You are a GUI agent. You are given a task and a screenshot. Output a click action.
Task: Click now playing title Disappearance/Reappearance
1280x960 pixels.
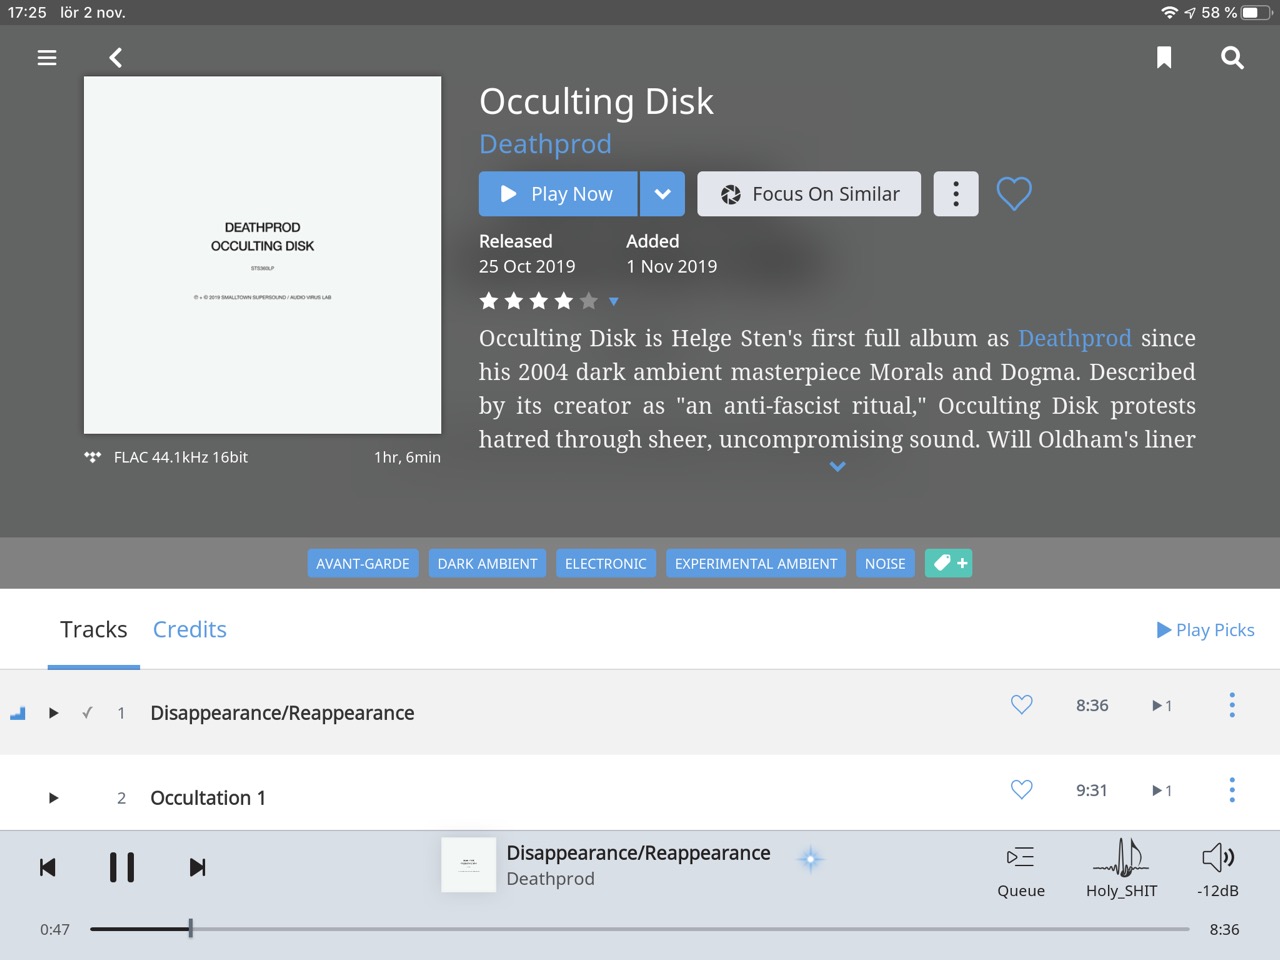tap(638, 853)
